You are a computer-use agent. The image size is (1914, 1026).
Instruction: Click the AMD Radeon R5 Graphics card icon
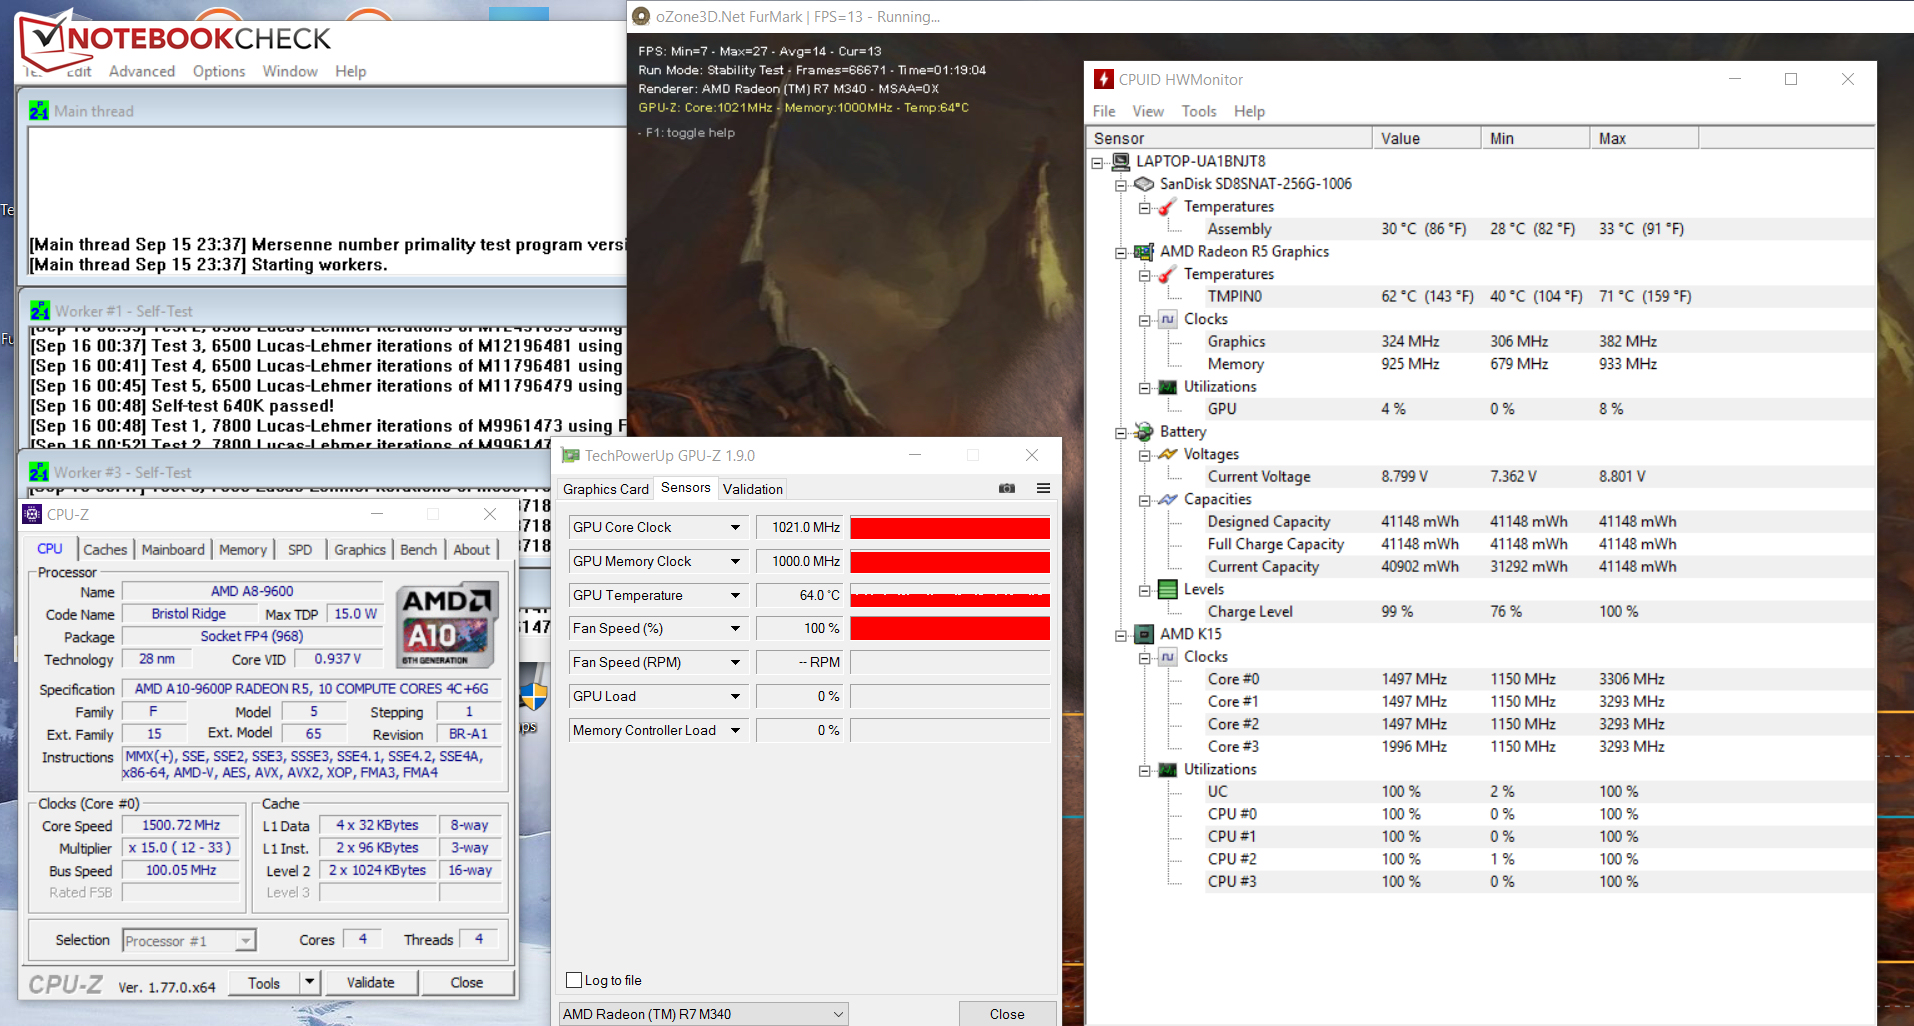tap(1144, 252)
